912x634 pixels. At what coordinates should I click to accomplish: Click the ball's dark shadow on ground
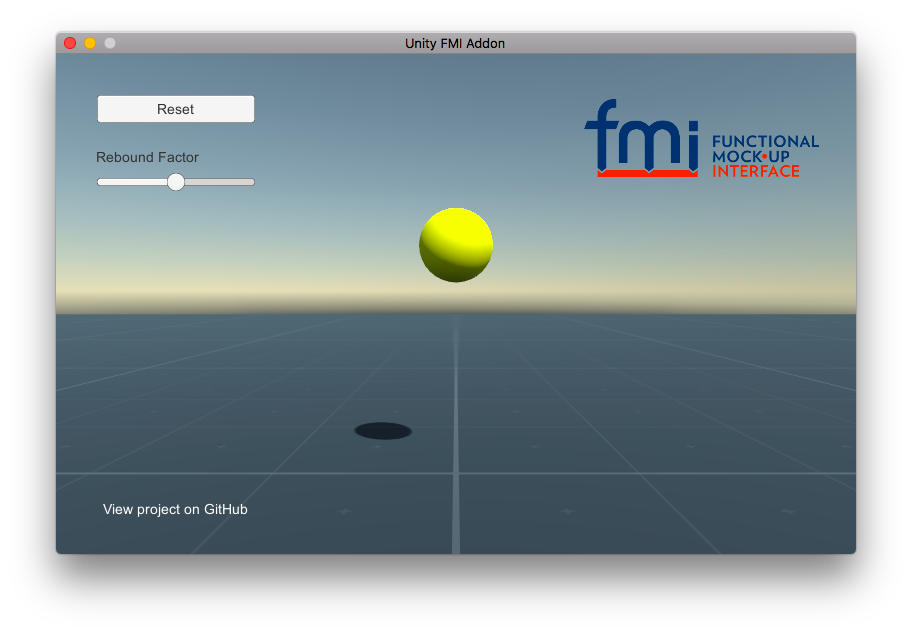pyautogui.click(x=383, y=431)
